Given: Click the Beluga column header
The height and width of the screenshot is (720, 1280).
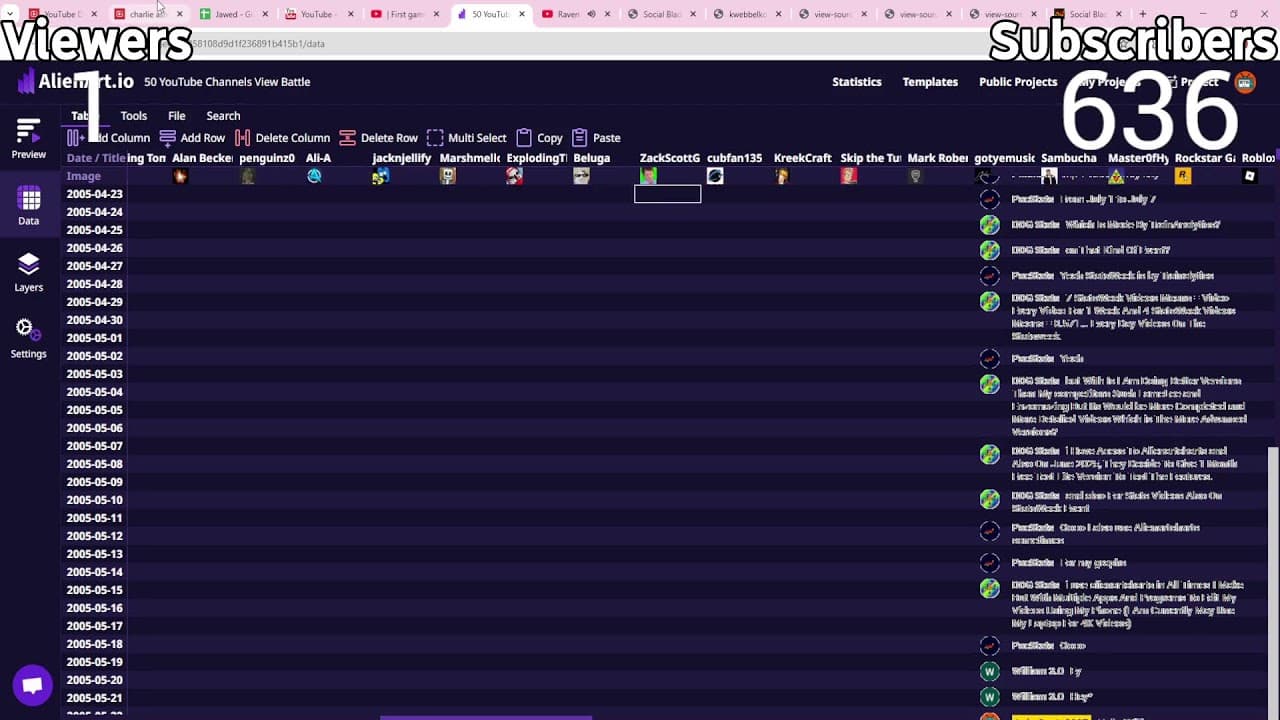Looking at the screenshot, I should [592, 158].
